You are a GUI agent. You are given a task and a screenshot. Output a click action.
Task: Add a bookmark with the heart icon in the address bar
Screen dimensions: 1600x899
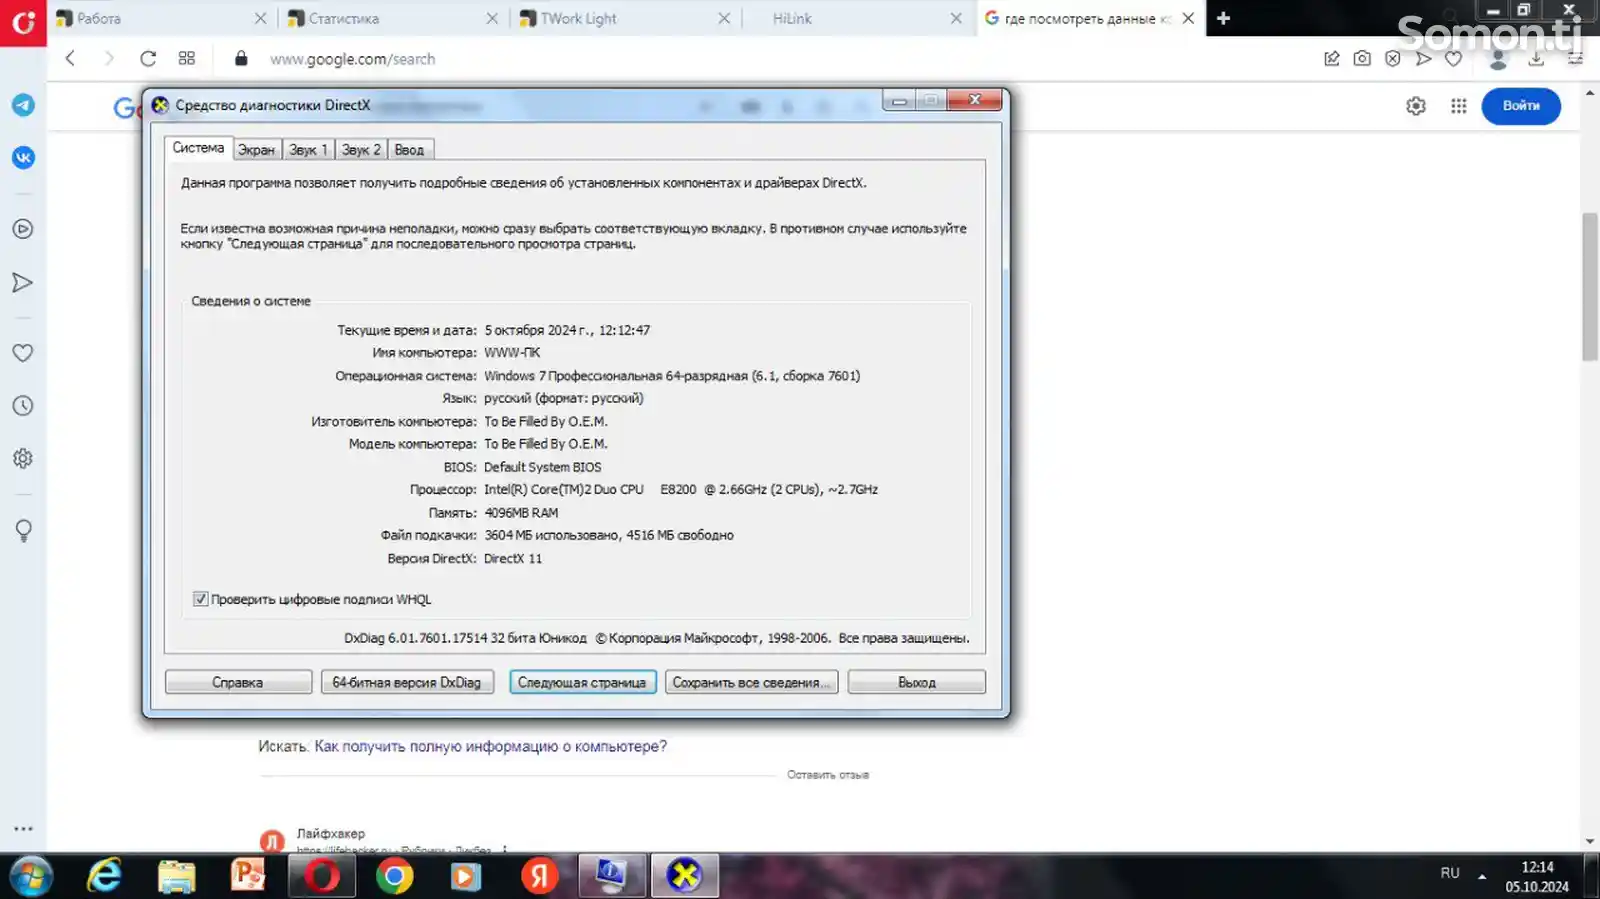1453,58
